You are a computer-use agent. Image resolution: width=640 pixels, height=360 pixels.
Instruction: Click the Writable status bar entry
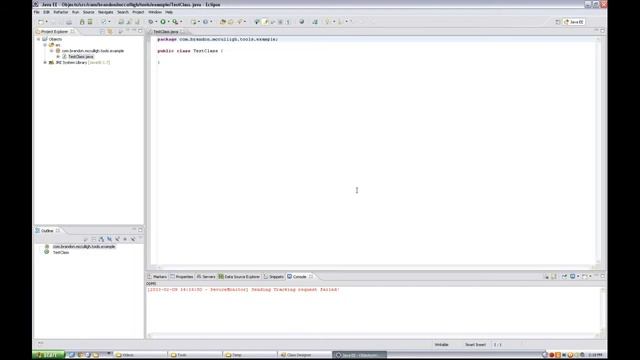[442, 345]
